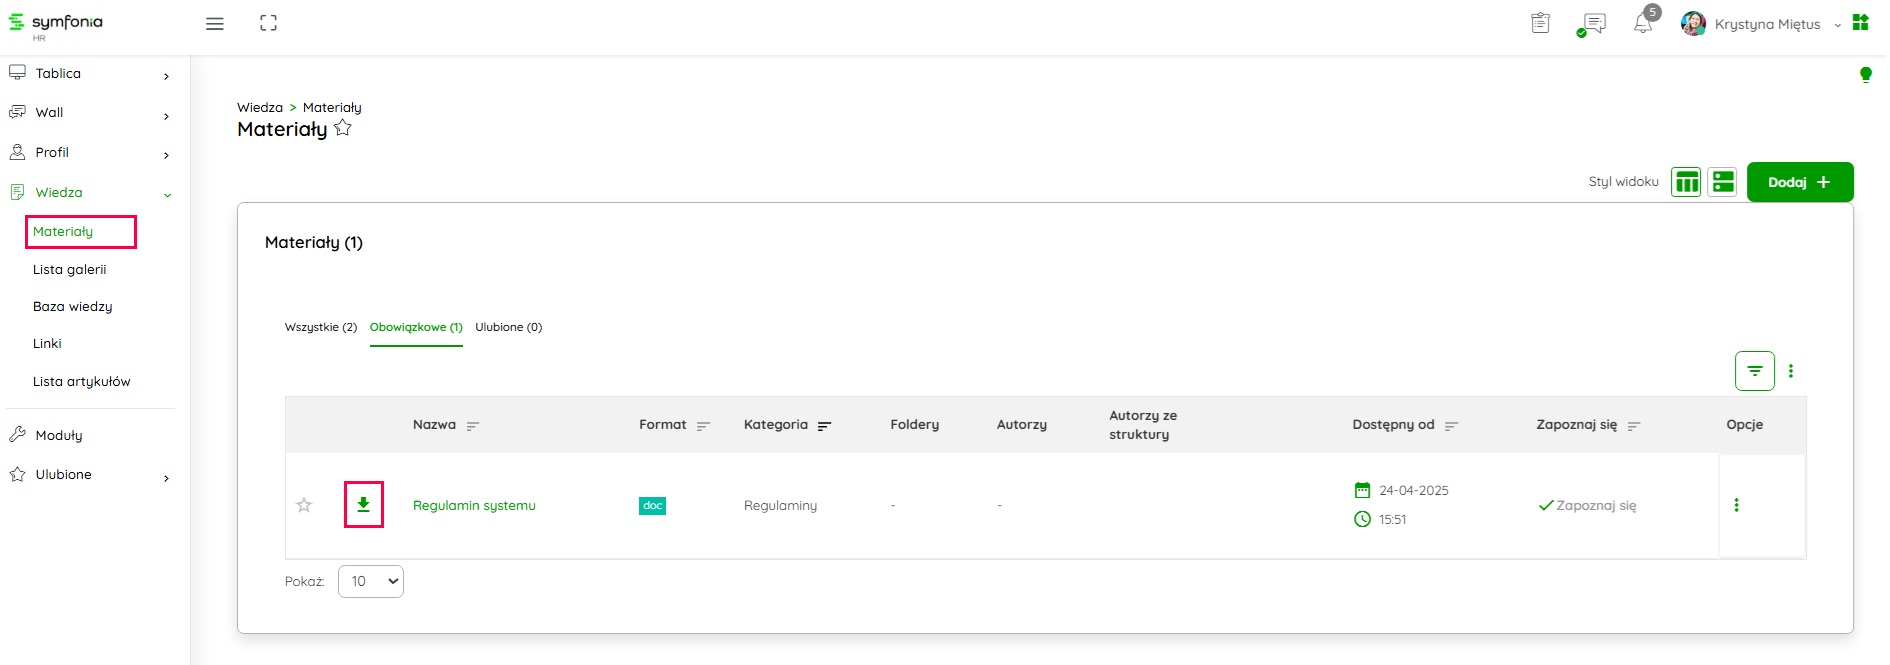Screen dimensions: 1890x665
Task: Click the Dodaj button
Action: tap(1799, 182)
